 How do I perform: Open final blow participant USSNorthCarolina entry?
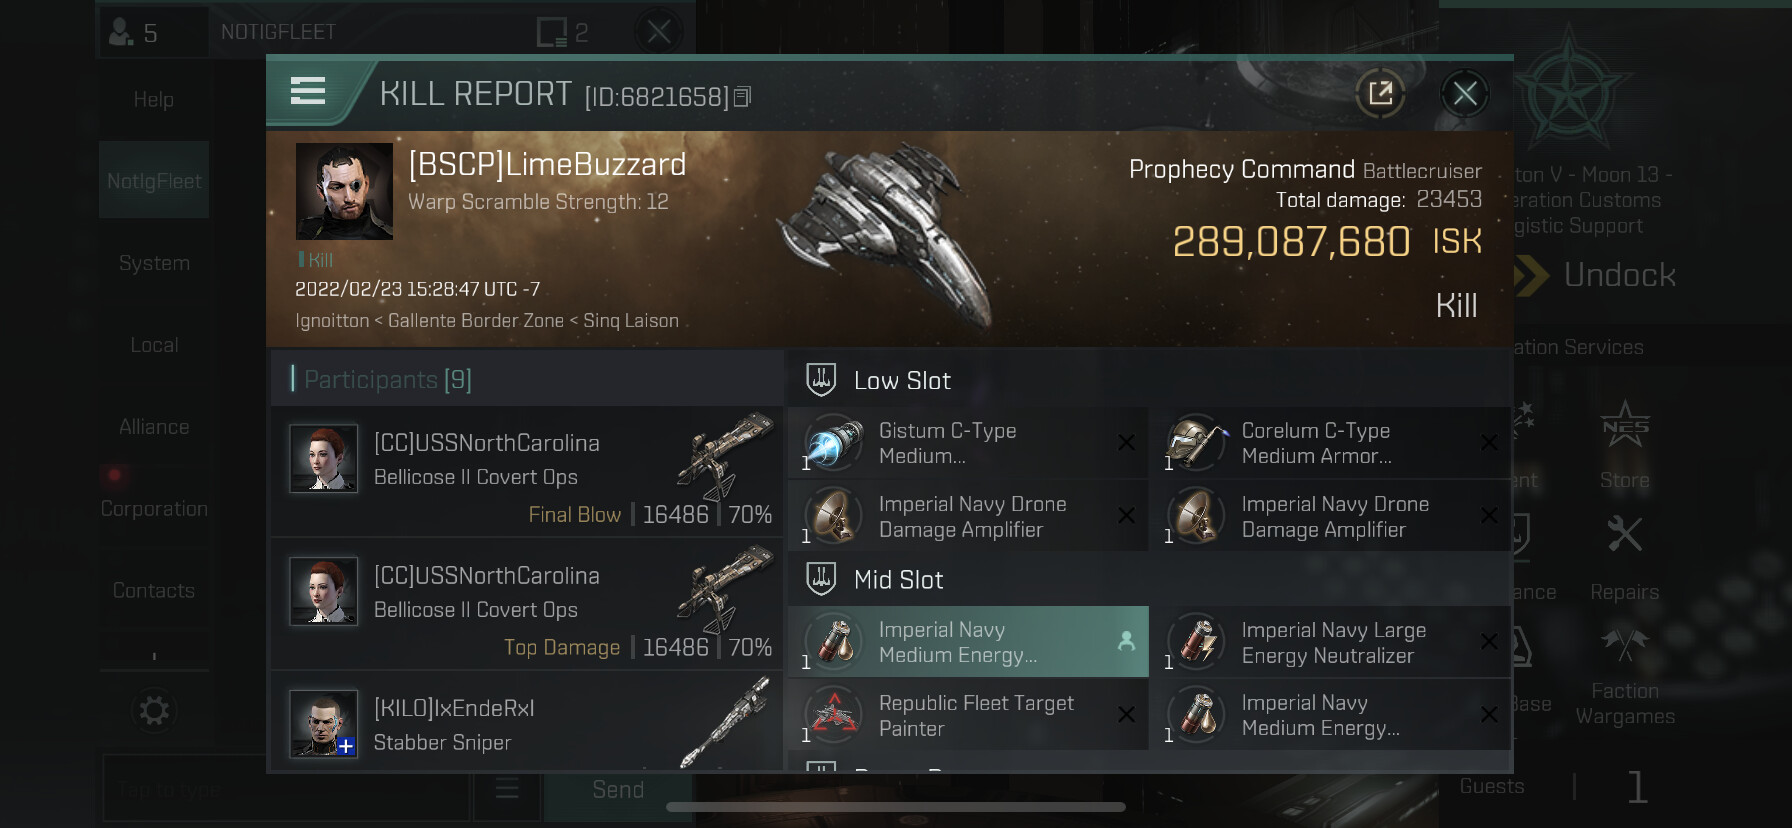click(x=526, y=471)
